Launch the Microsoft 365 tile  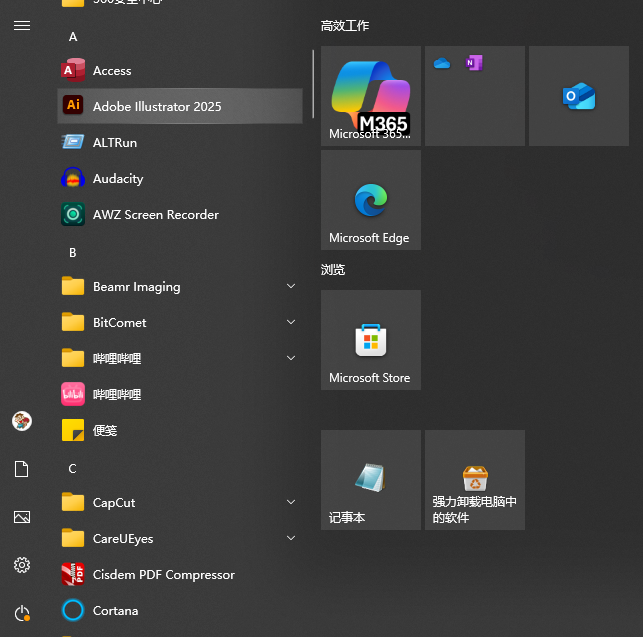click(x=370, y=96)
